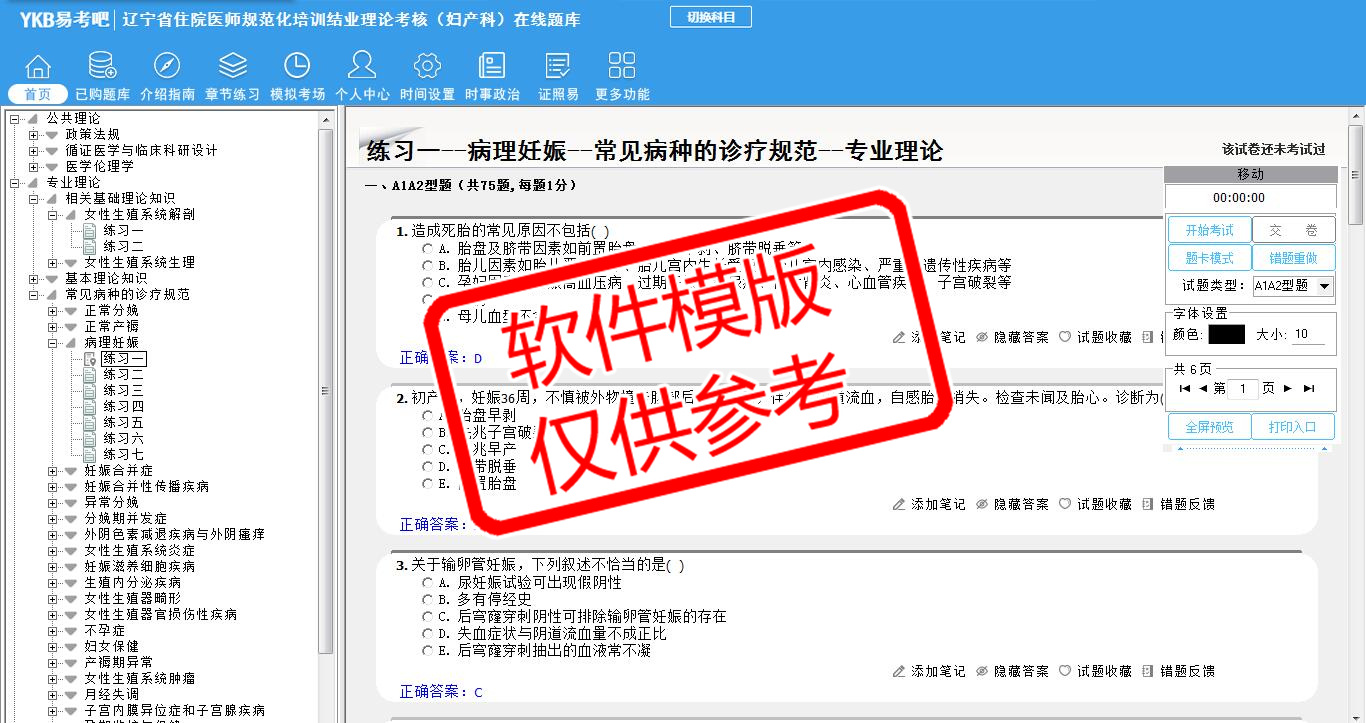
Task: Click the black font color swatch
Action: [x=1226, y=335]
